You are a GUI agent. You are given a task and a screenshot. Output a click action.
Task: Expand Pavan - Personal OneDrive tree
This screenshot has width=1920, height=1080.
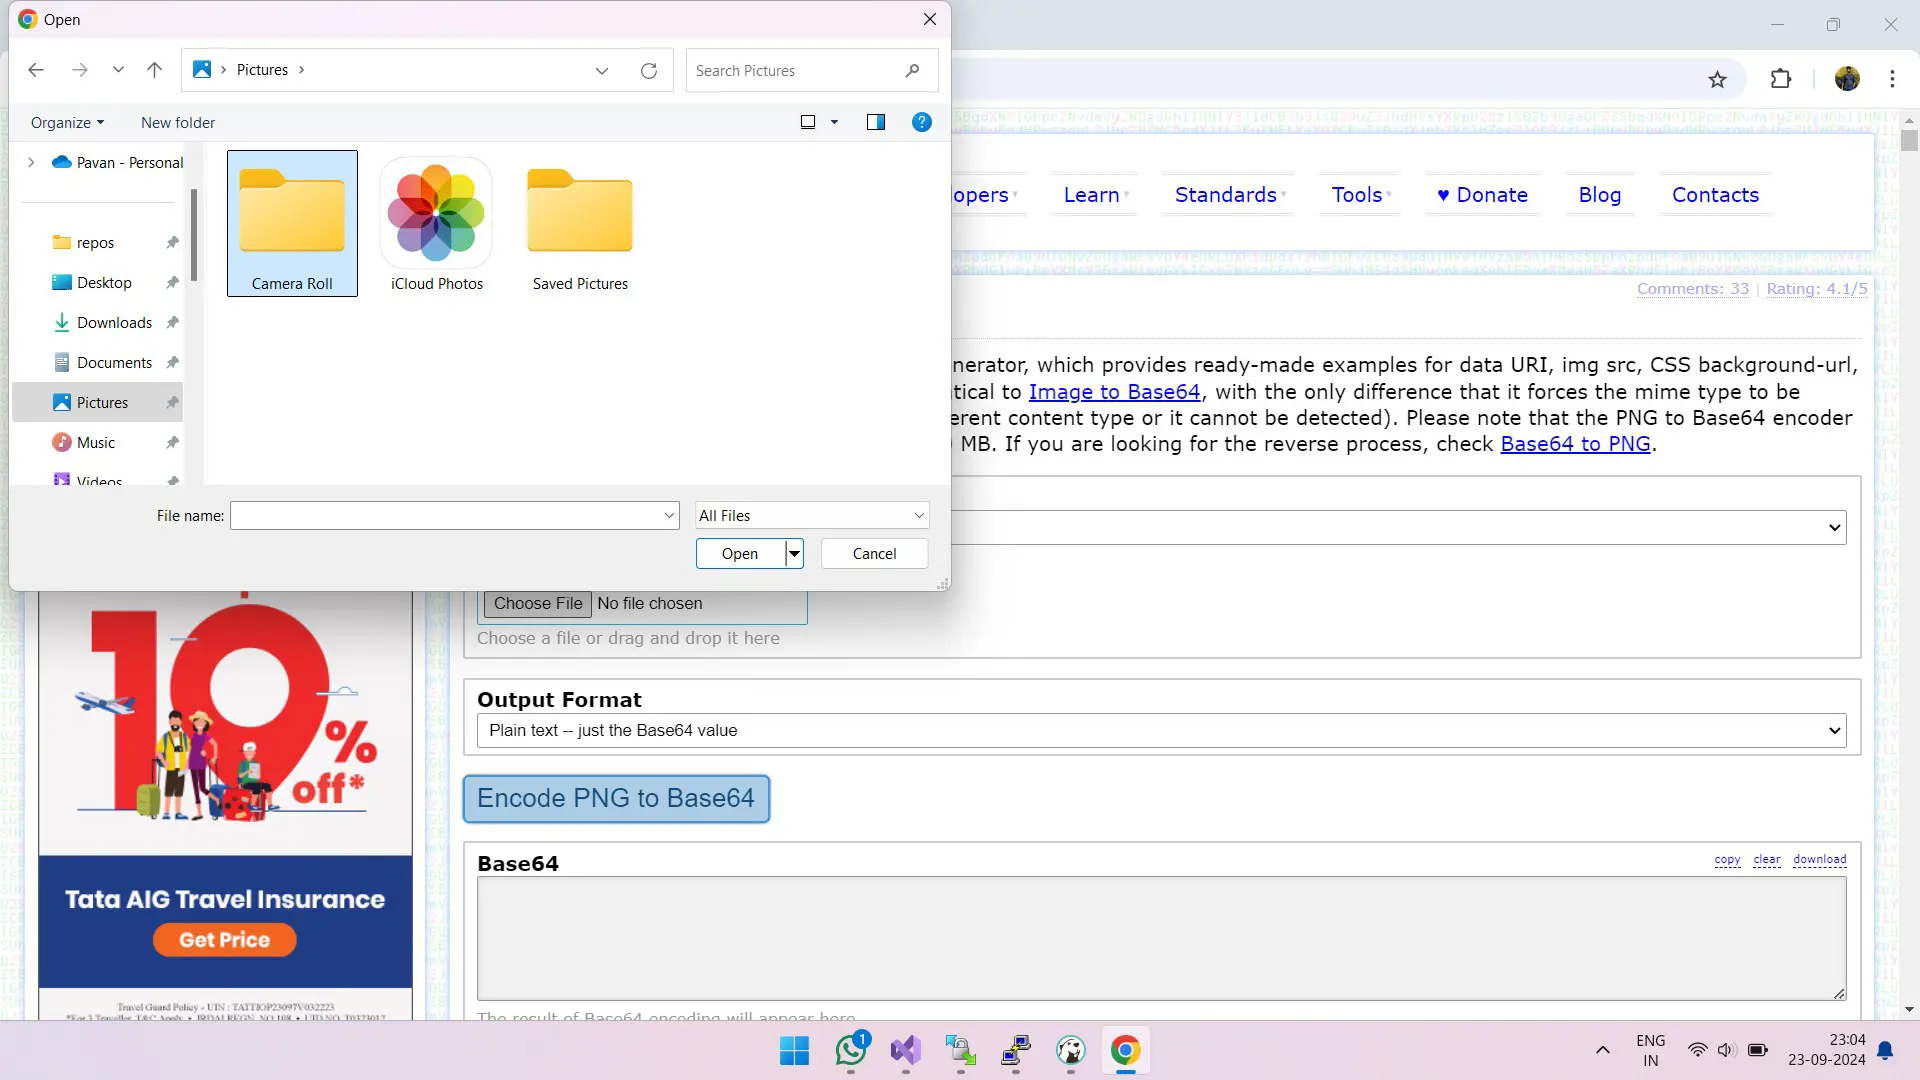pos(31,162)
